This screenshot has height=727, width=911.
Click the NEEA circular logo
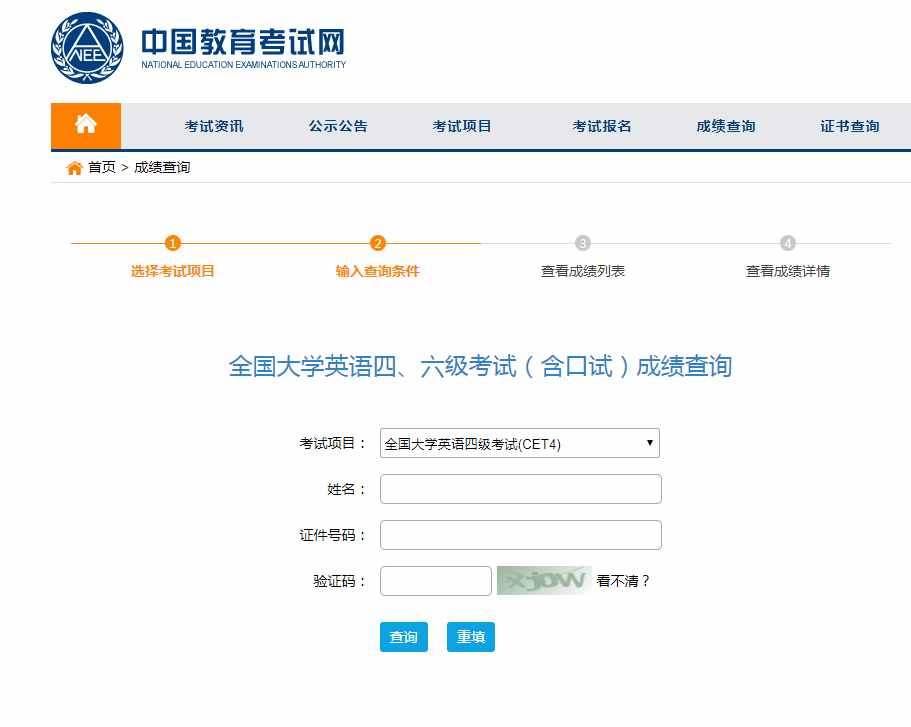[x=87, y=48]
